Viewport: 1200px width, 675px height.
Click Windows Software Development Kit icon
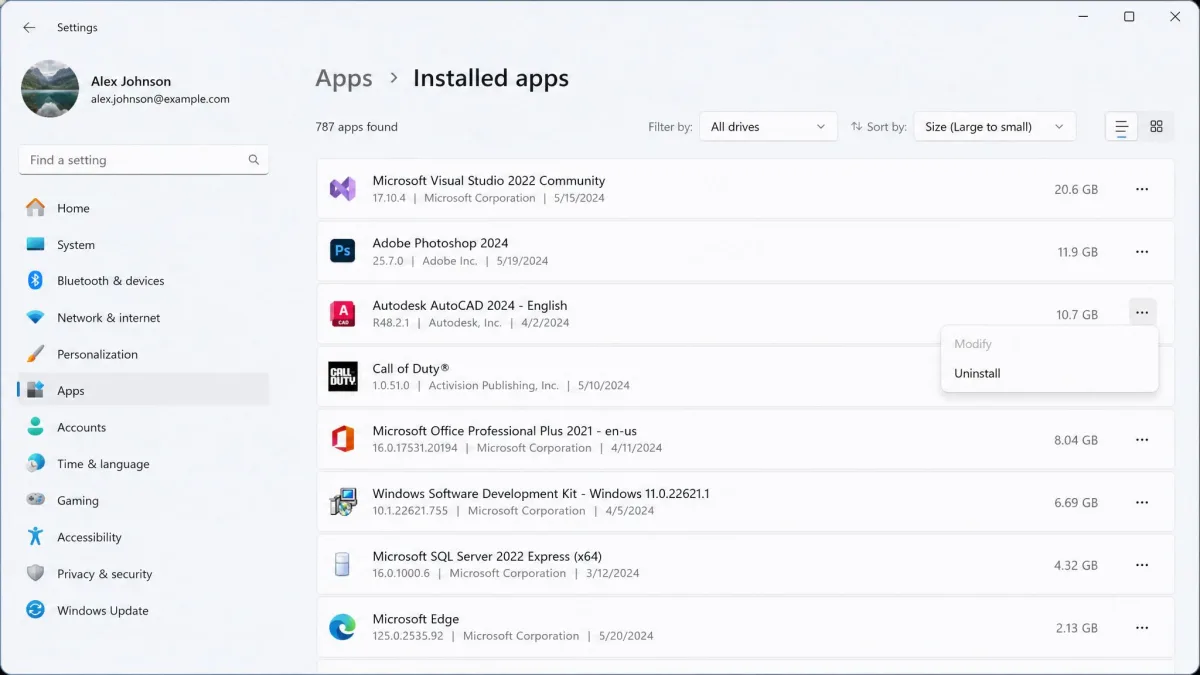click(343, 502)
